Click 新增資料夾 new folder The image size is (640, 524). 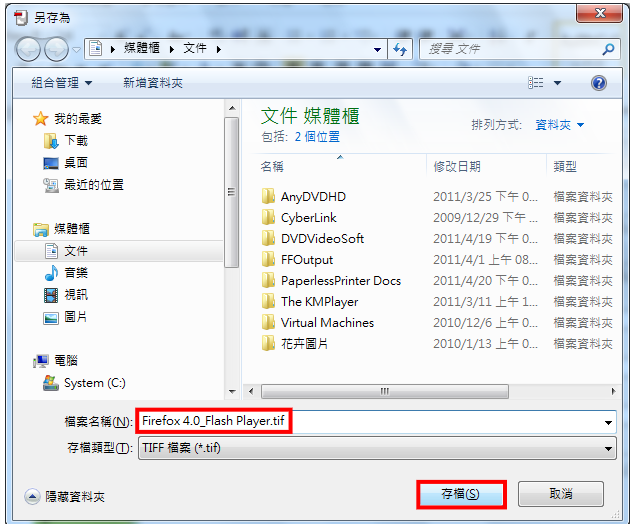pyautogui.click(x=153, y=83)
